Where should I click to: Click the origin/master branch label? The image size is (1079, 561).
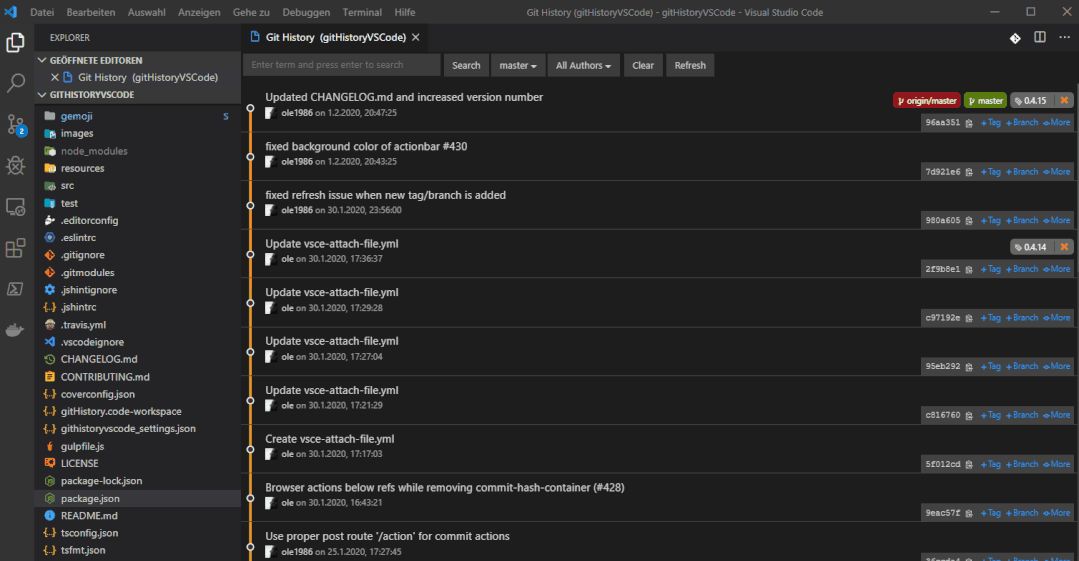pyautogui.click(x=927, y=100)
